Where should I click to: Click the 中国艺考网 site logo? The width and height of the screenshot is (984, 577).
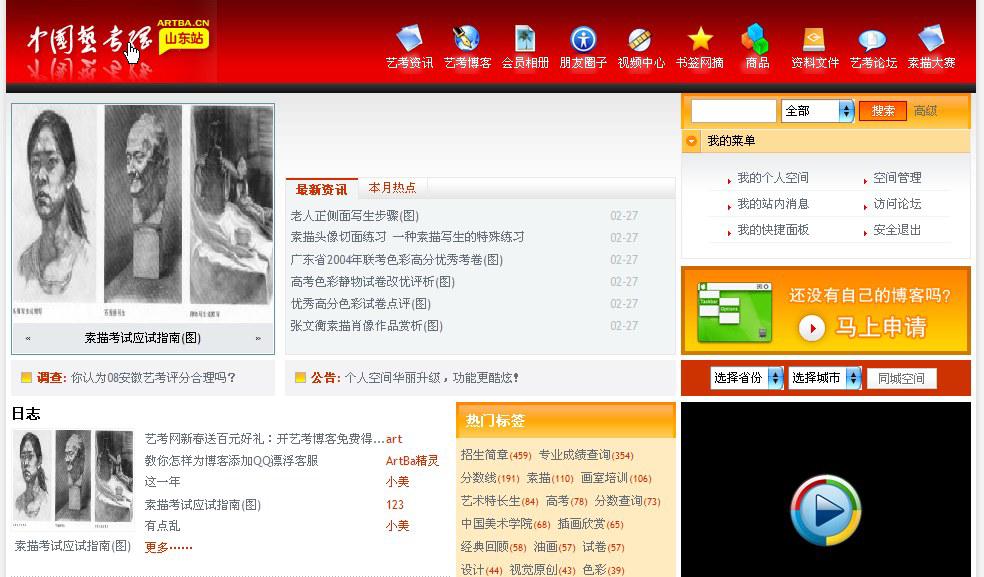90,40
